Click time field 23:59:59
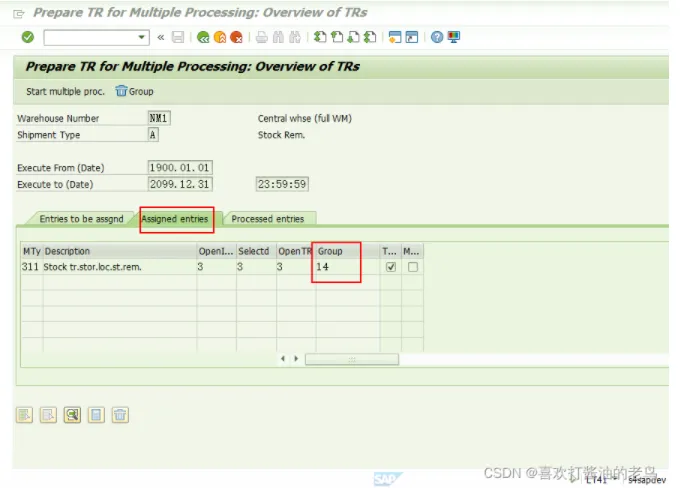 [282, 184]
